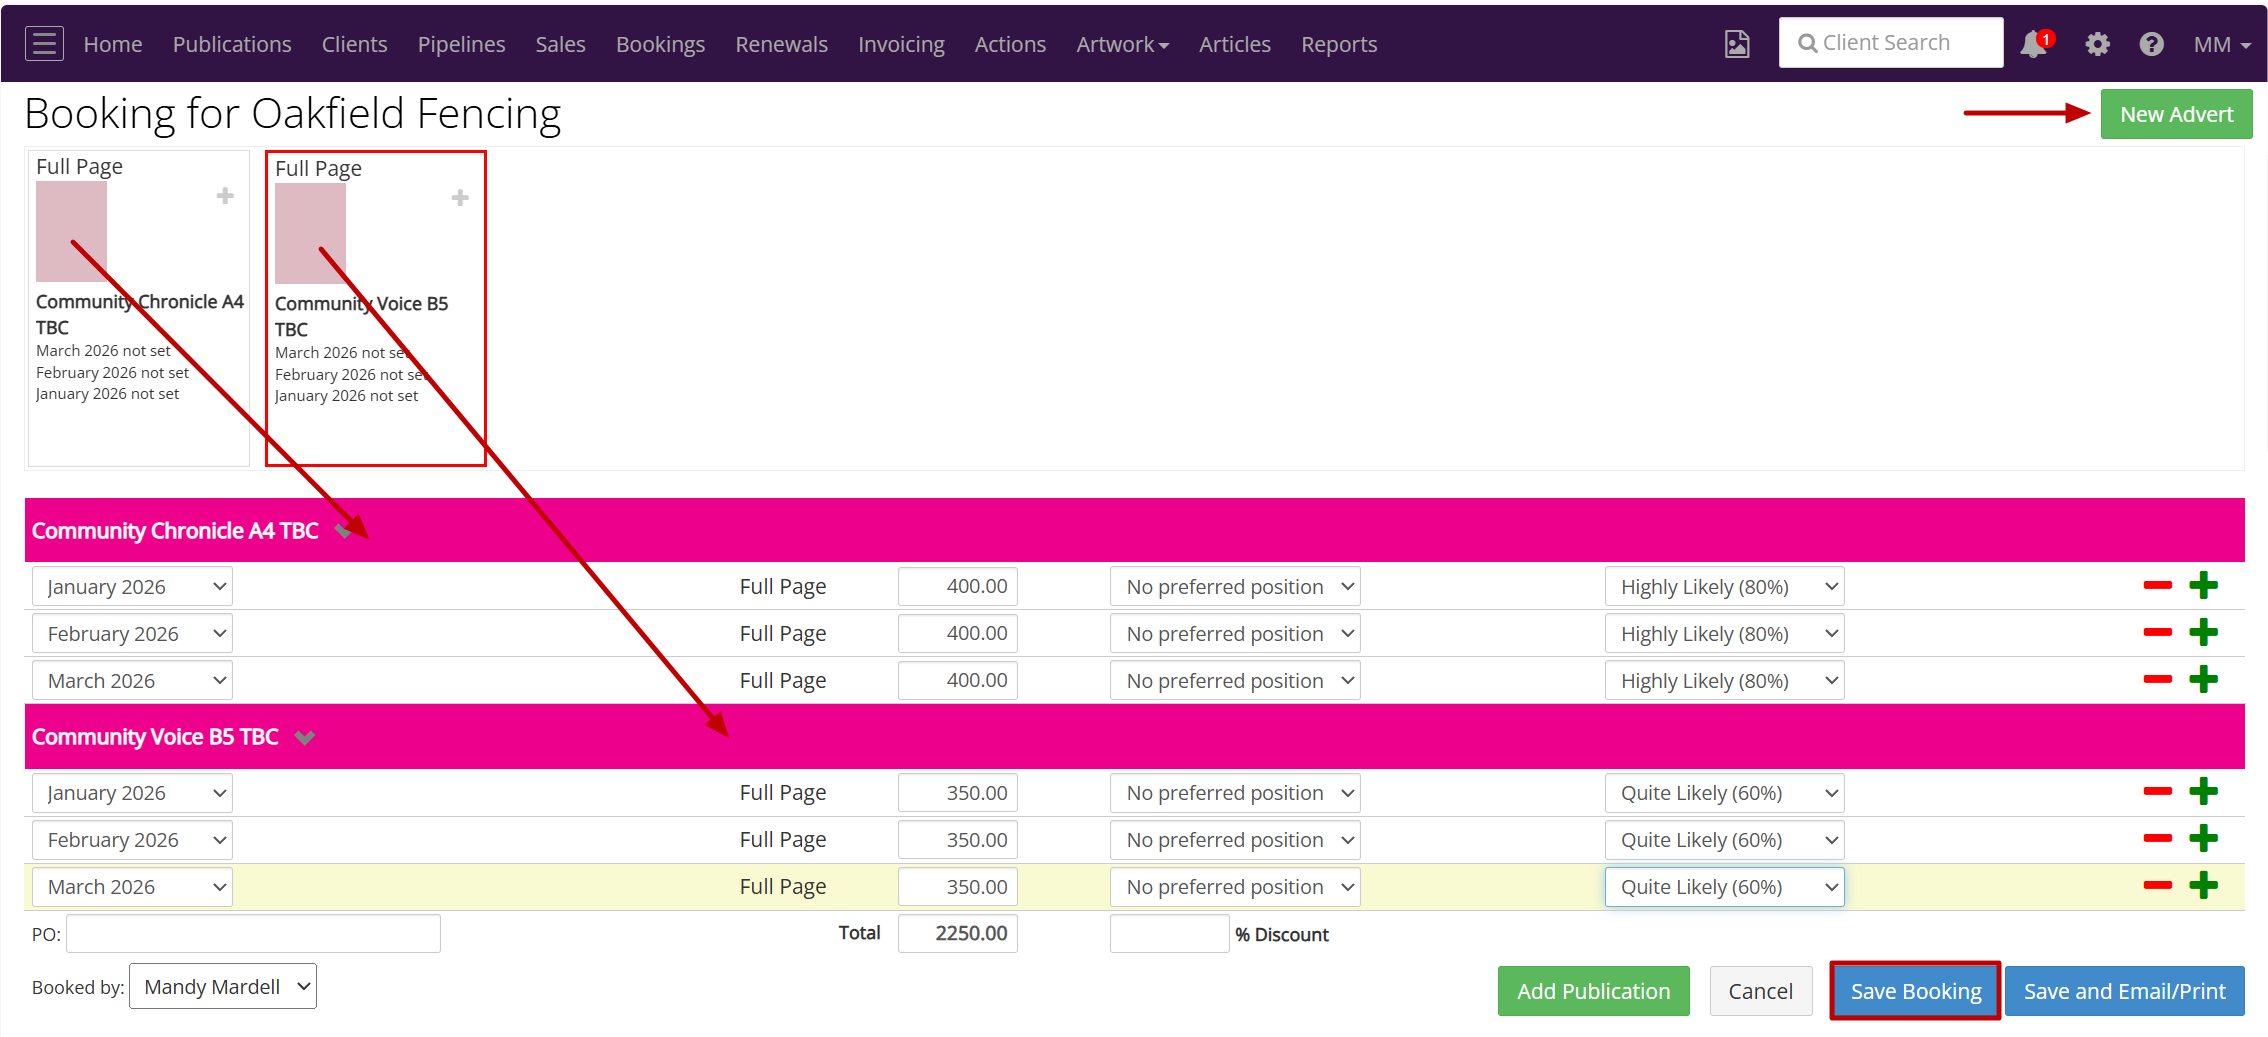Click price field for Voice February 2026
Viewport: 2268px width, 1037px height.
[957, 839]
